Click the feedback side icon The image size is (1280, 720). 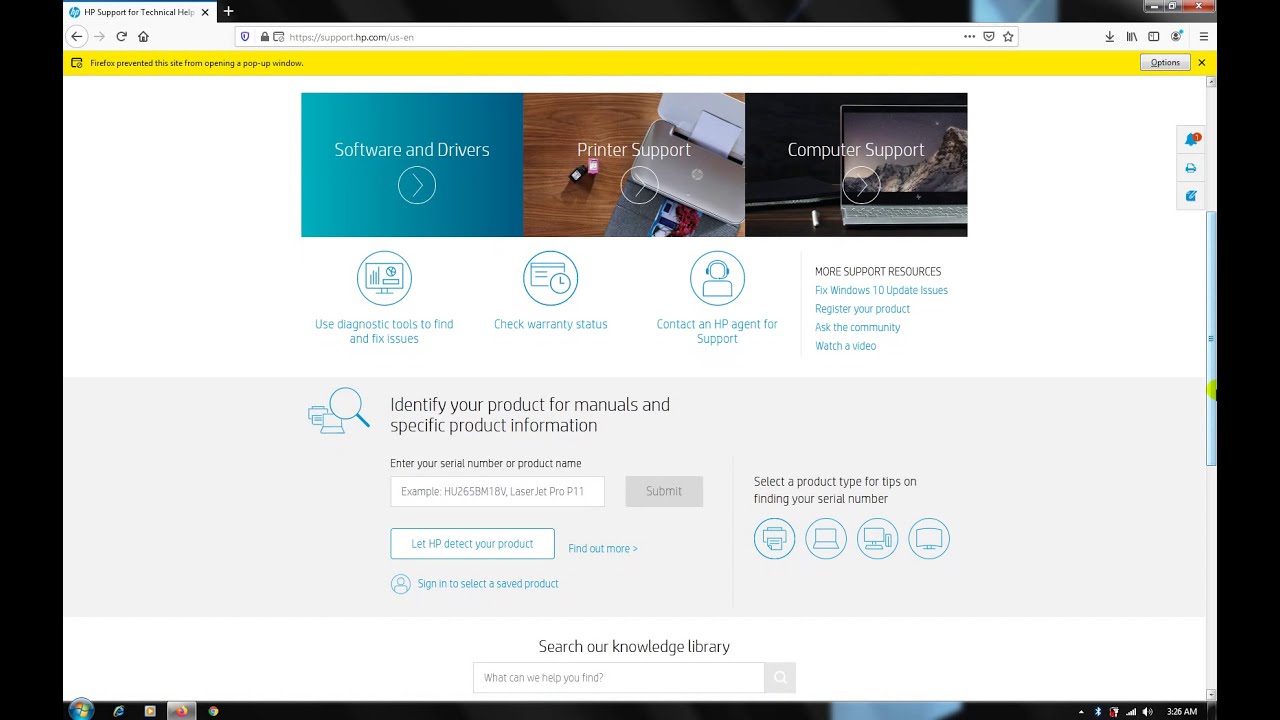1191,196
